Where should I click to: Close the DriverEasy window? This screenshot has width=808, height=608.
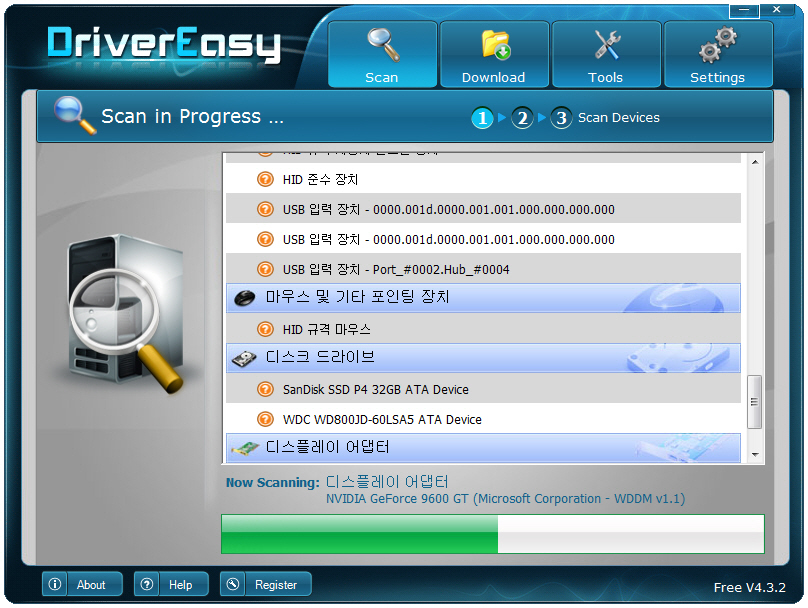pyautogui.click(x=777, y=10)
